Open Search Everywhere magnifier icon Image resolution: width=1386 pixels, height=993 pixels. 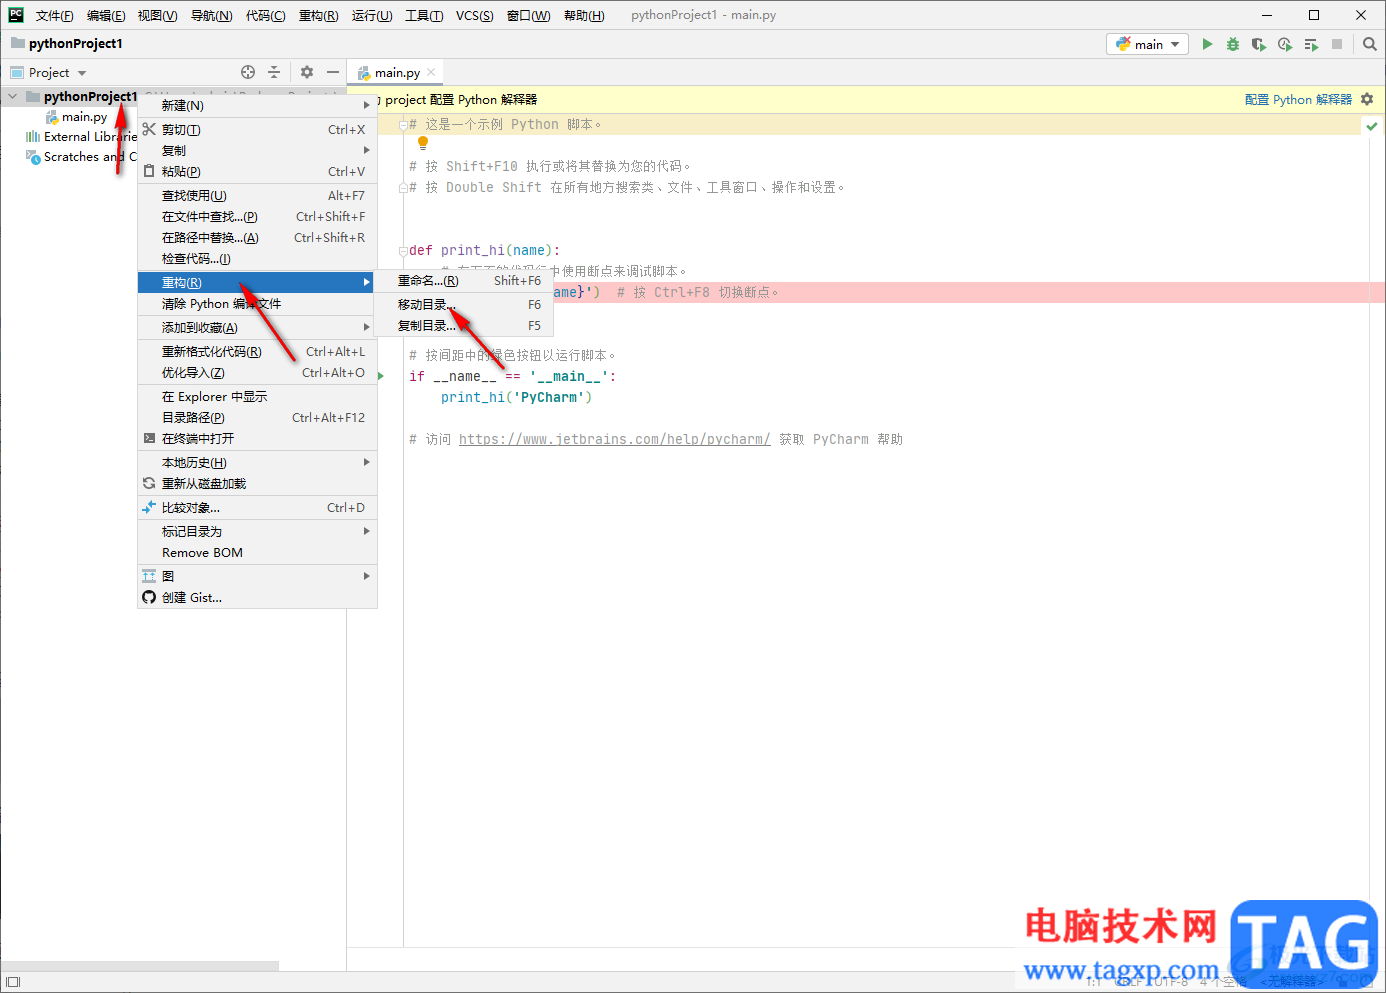click(x=1370, y=44)
